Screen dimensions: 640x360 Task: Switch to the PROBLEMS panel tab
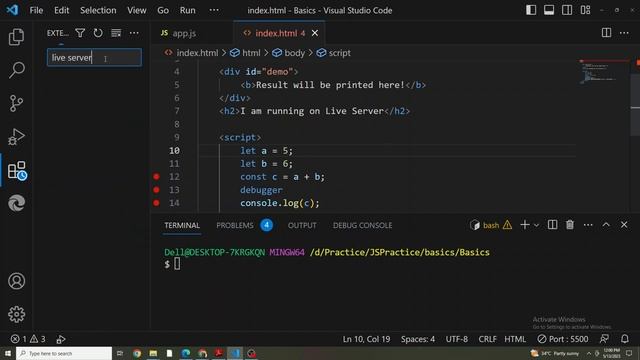point(235,225)
